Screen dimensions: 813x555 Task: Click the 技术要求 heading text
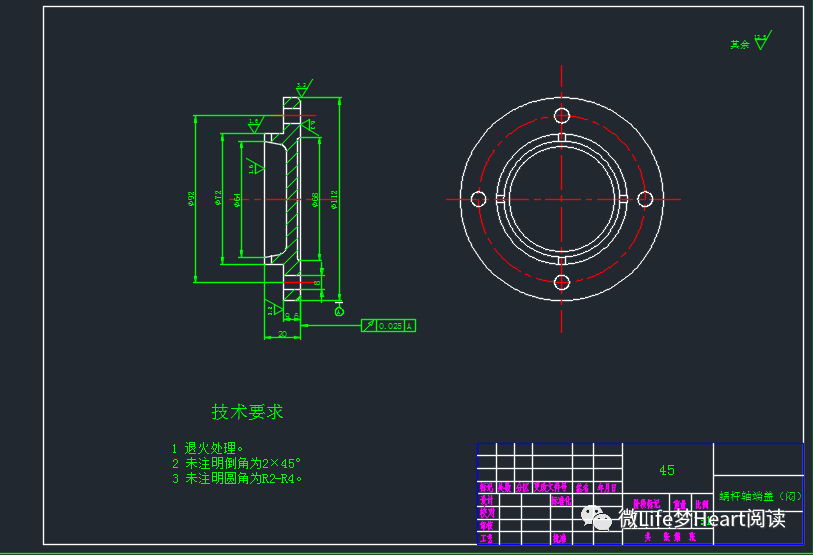(x=247, y=412)
